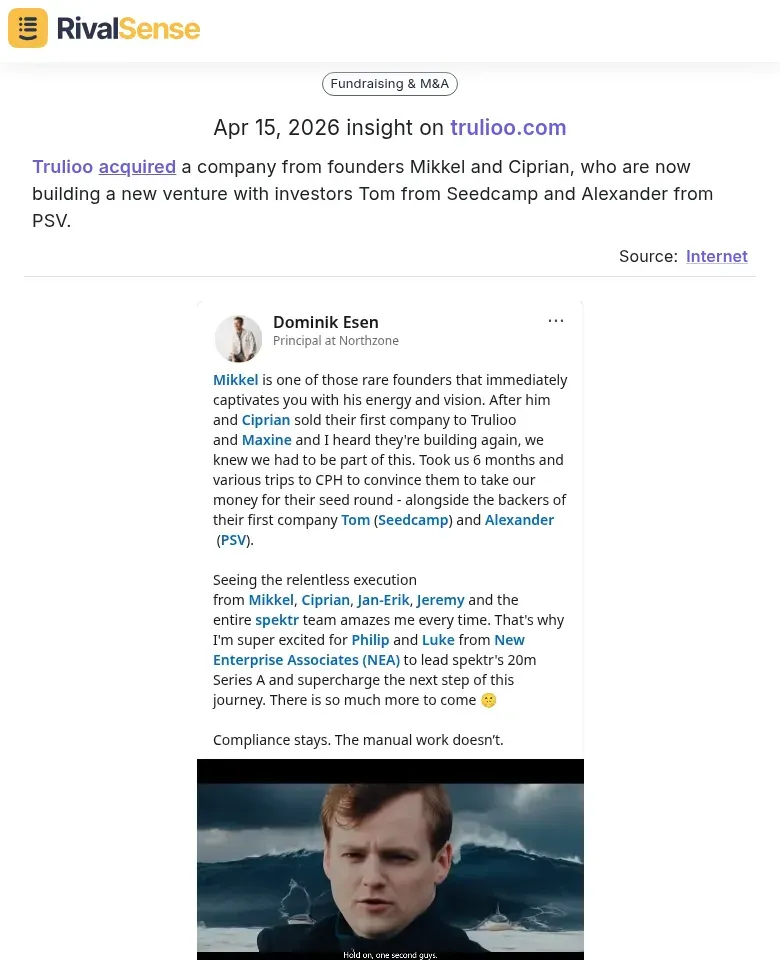
Task: Click the RivalSense logo icon
Action: pos(28,28)
